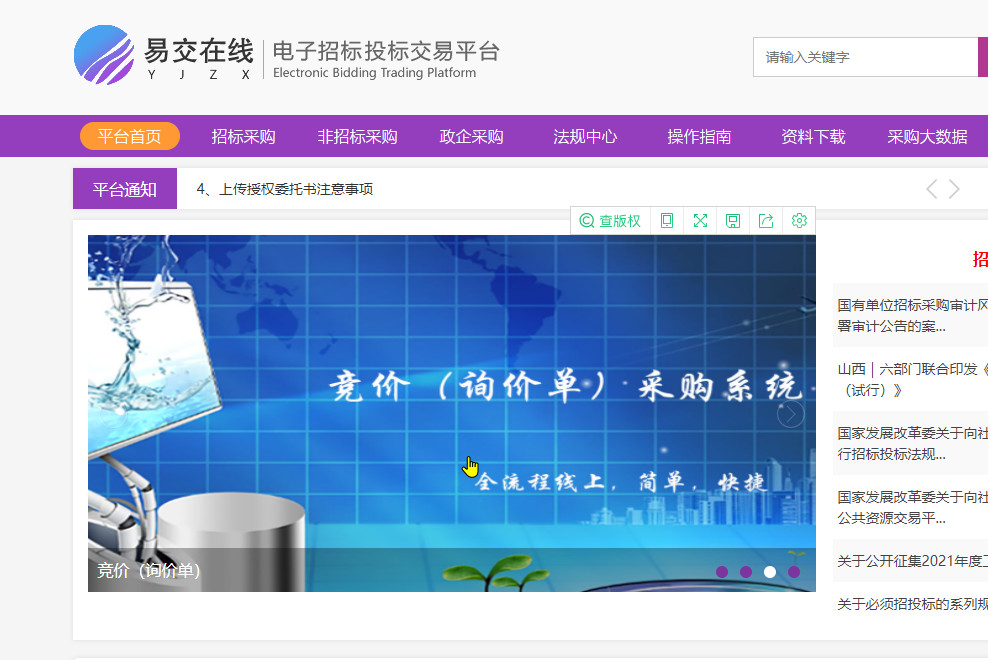Select the second carousel dot indicator
Screen dimensions: 988x660
point(746,572)
